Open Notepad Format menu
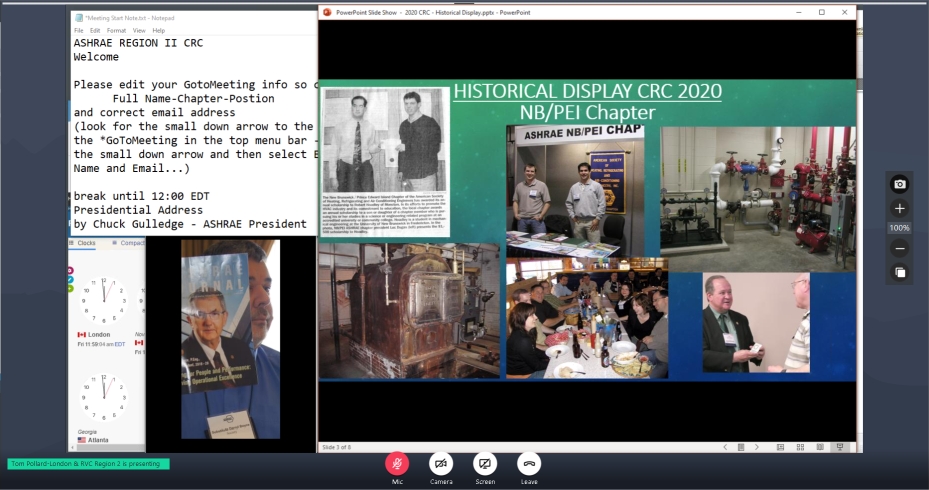This screenshot has height=490, width=929. [116, 31]
